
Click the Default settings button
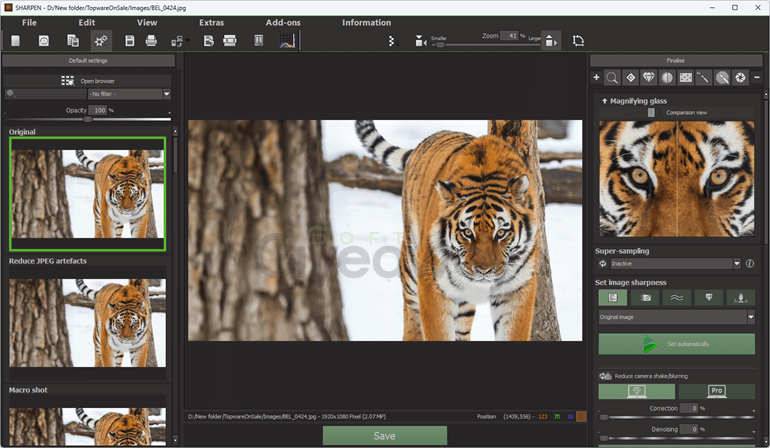click(x=88, y=60)
